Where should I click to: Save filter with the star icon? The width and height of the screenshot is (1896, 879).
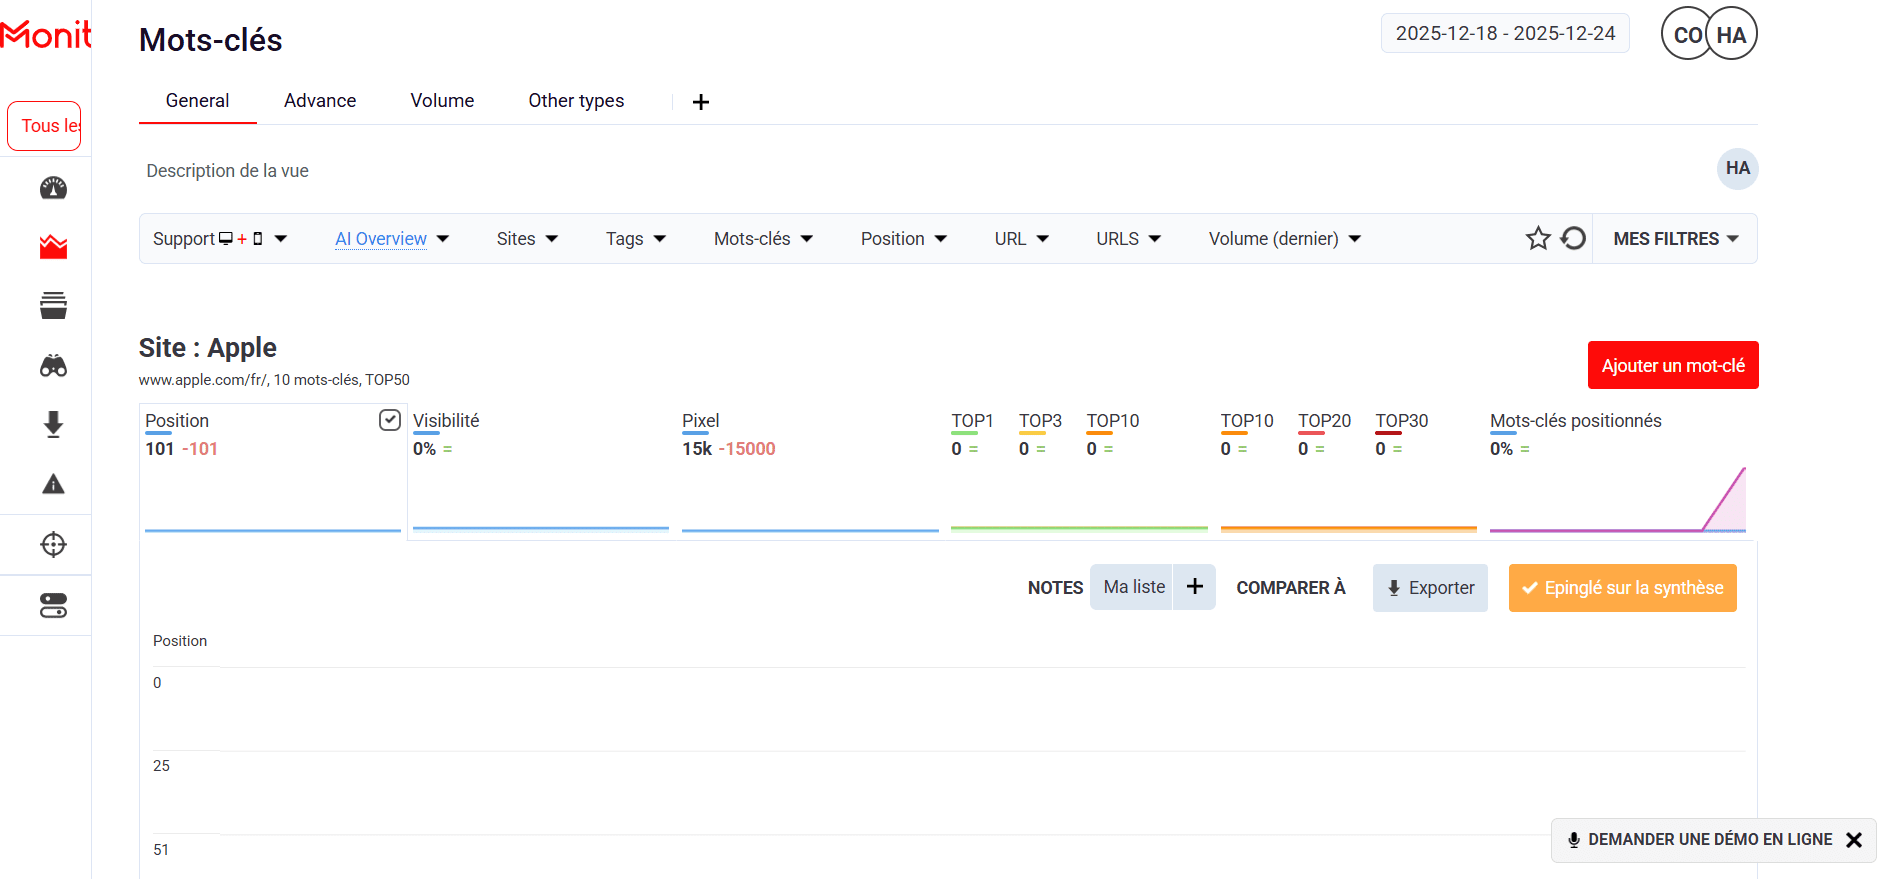tap(1537, 238)
